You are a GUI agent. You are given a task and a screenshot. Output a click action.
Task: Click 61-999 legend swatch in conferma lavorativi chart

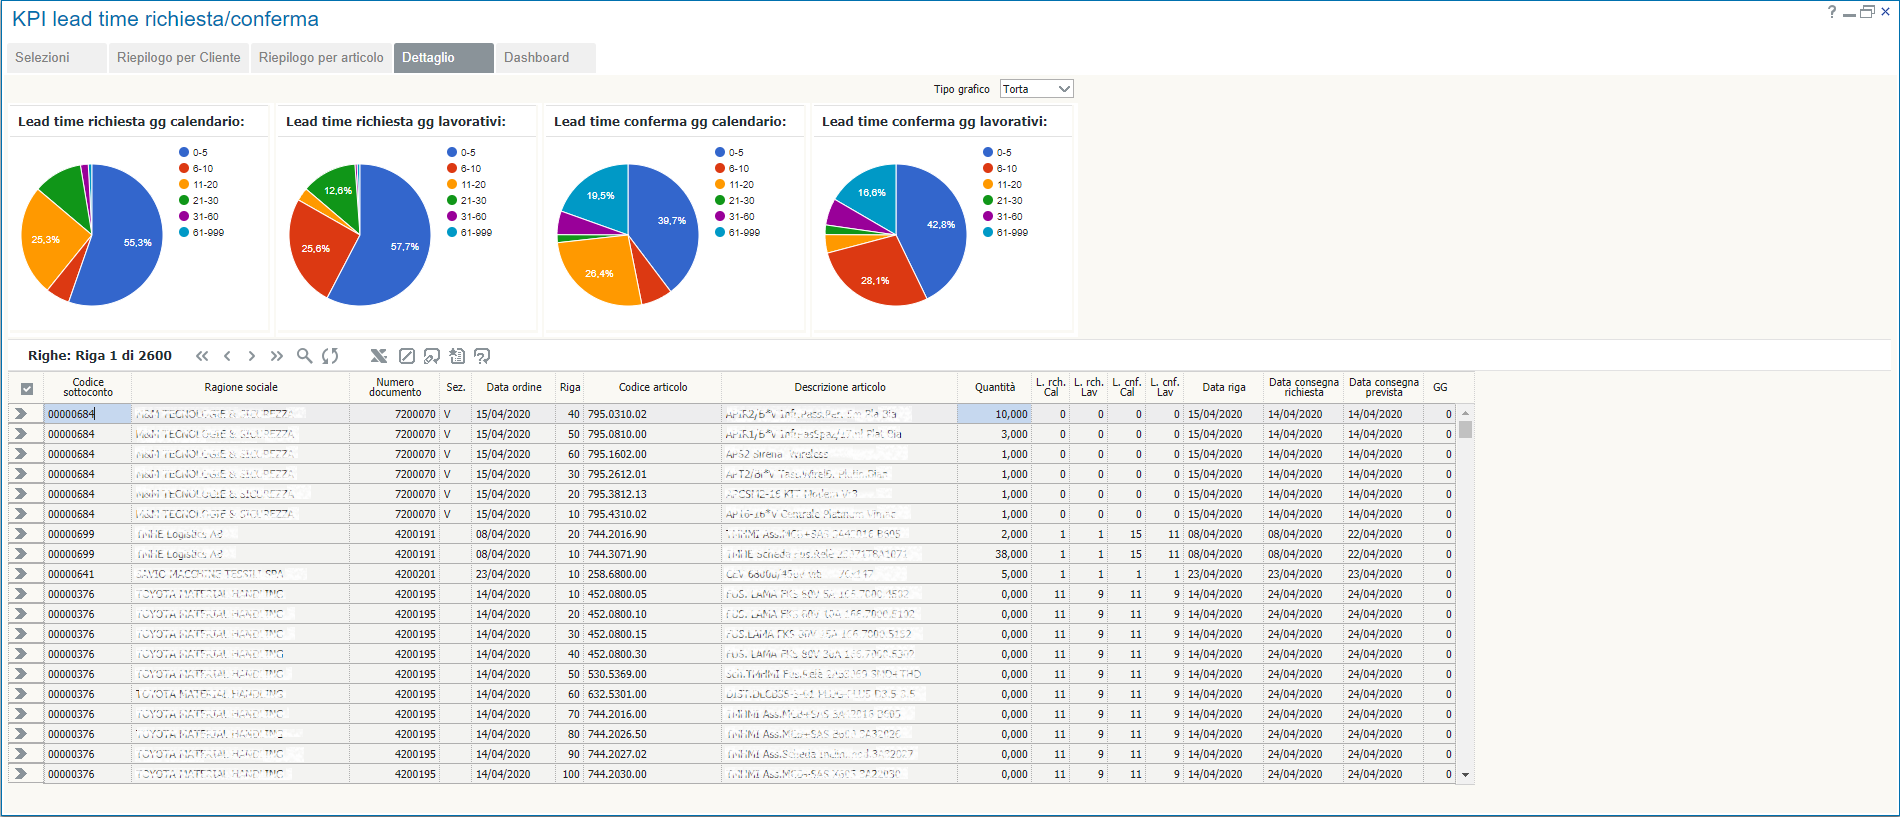coord(988,233)
